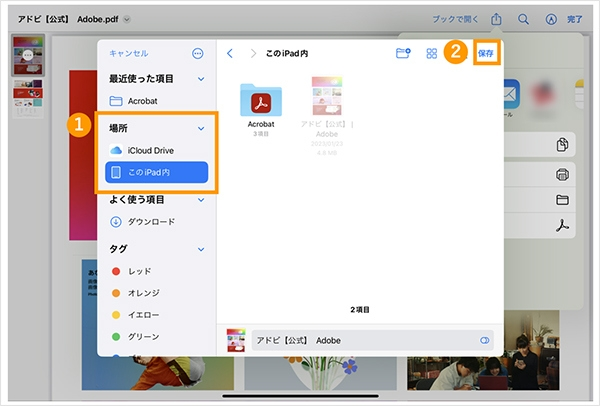The image size is (600, 406).
Task: Tap 完了 in the top right
Action: (x=574, y=19)
